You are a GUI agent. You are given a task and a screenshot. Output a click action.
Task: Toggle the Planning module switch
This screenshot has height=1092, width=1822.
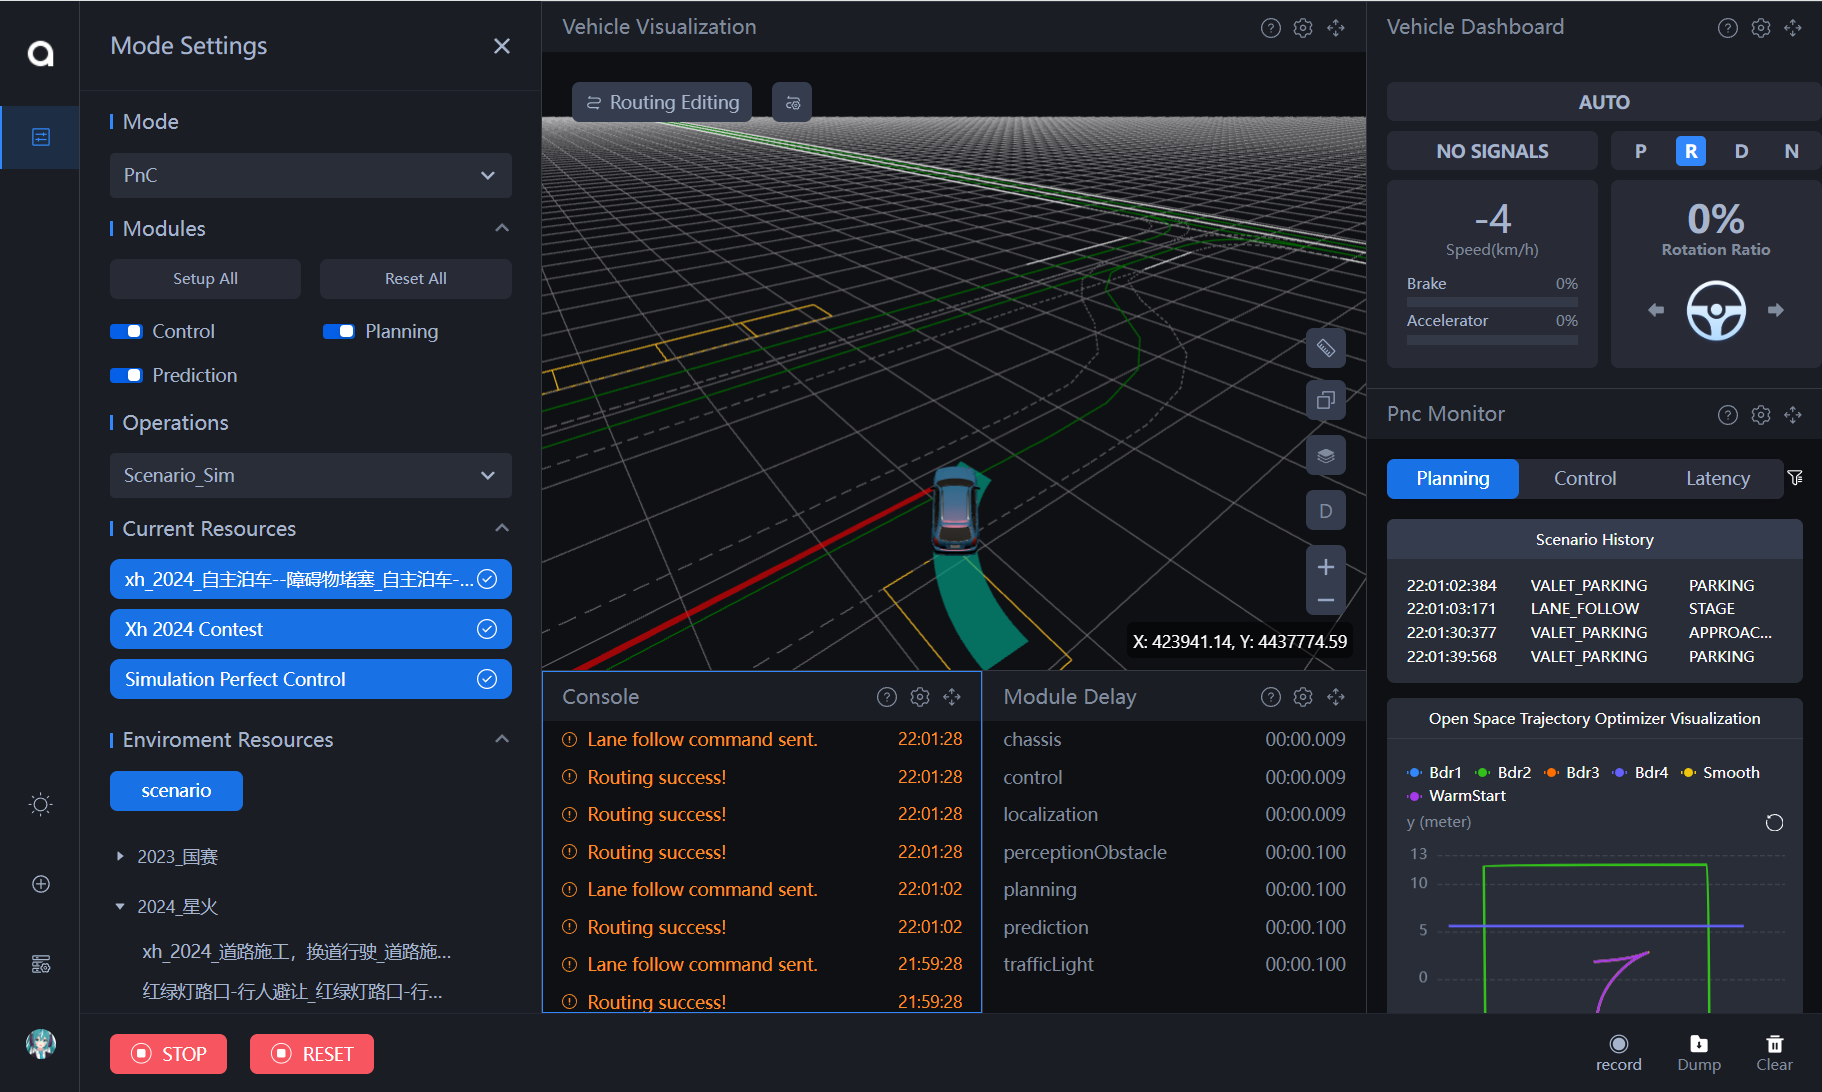pyautogui.click(x=339, y=332)
